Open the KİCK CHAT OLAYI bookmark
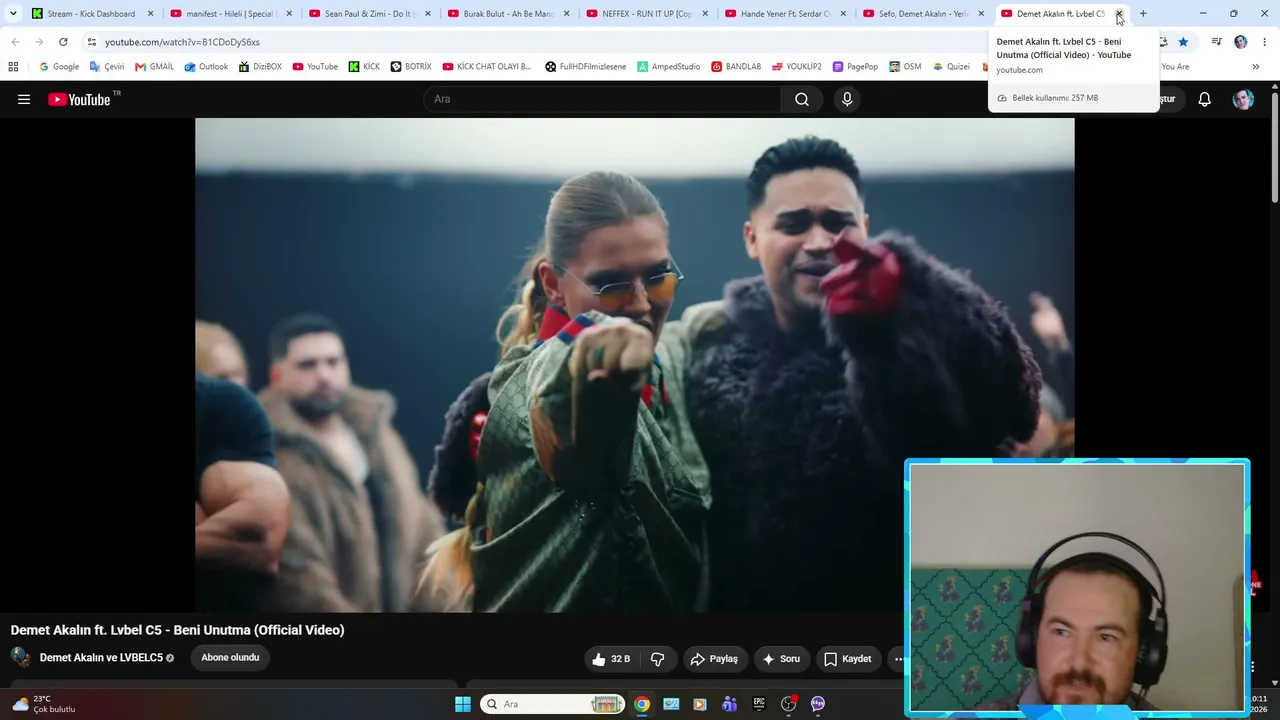Screen dimensions: 1280x720 (x=487, y=67)
